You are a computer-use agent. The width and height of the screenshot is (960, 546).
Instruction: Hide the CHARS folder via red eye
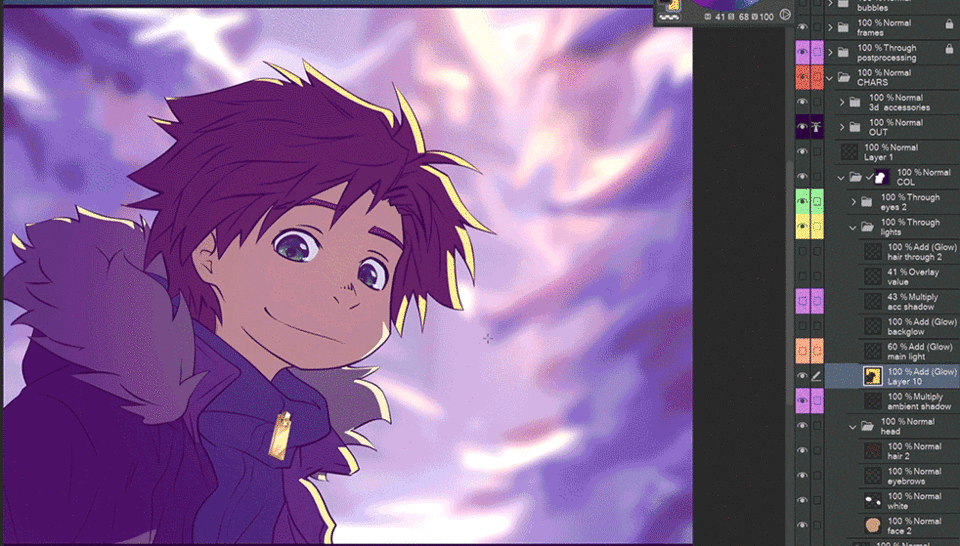802,77
